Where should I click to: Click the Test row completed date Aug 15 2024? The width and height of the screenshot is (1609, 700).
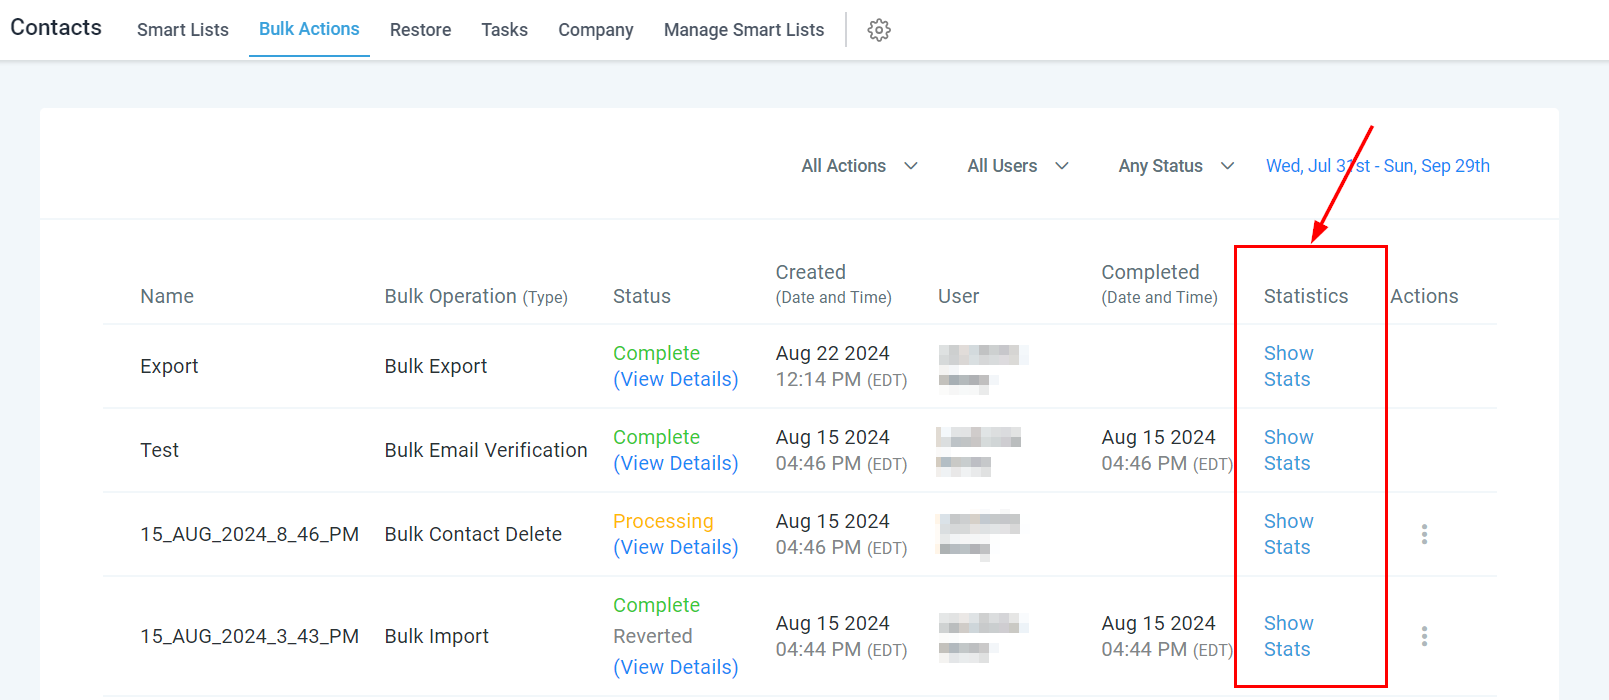pos(1158,437)
